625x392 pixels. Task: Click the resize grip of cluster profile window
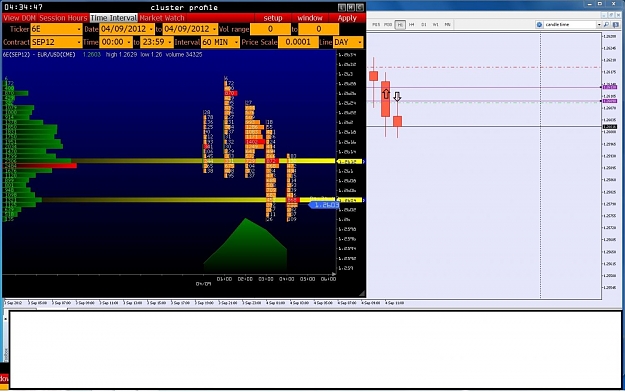tap(362, 294)
